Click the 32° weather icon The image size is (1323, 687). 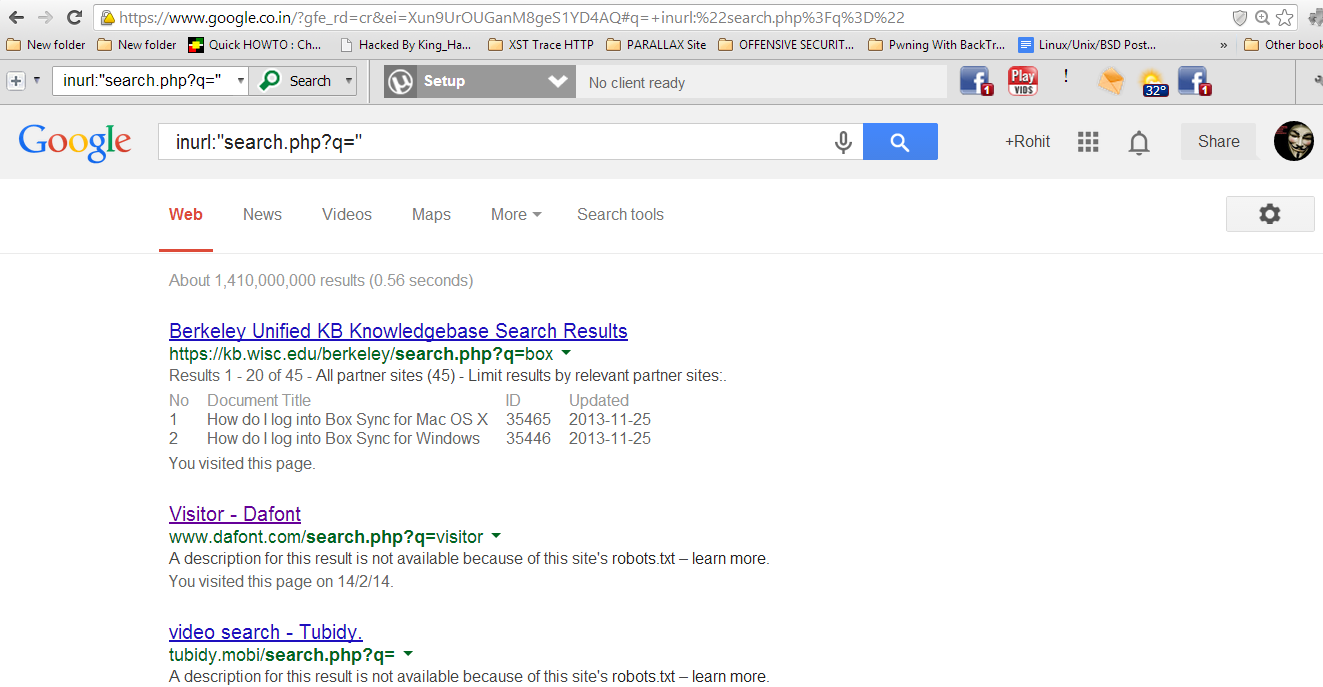(1153, 83)
